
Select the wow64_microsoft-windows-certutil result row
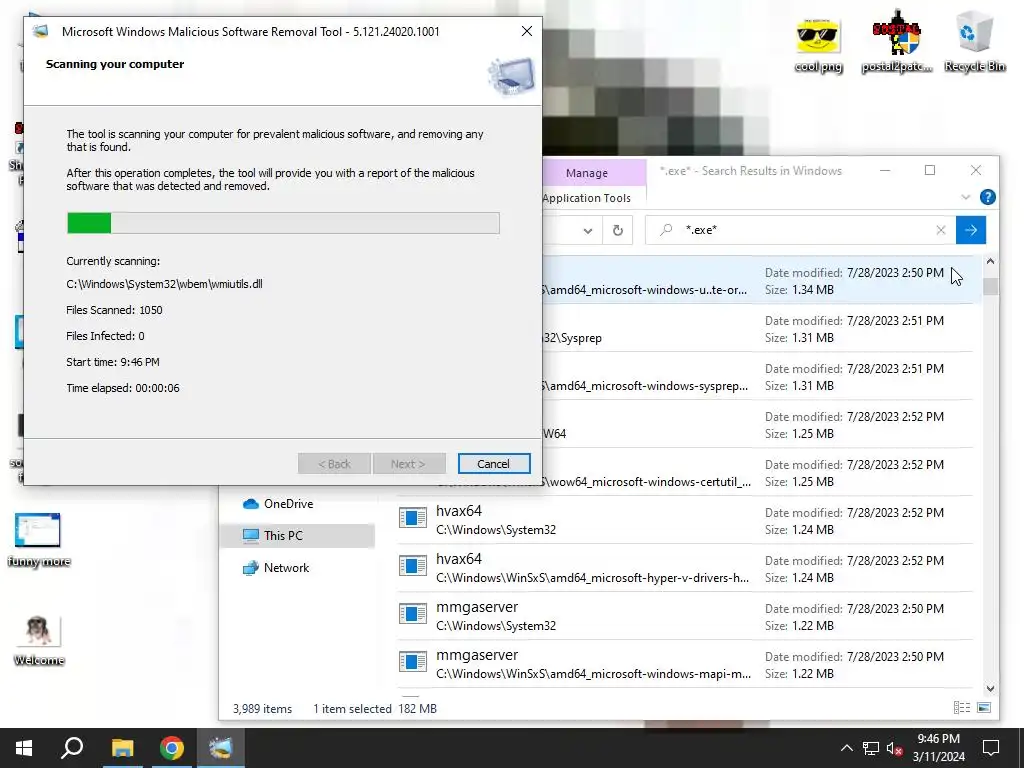coord(758,472)
